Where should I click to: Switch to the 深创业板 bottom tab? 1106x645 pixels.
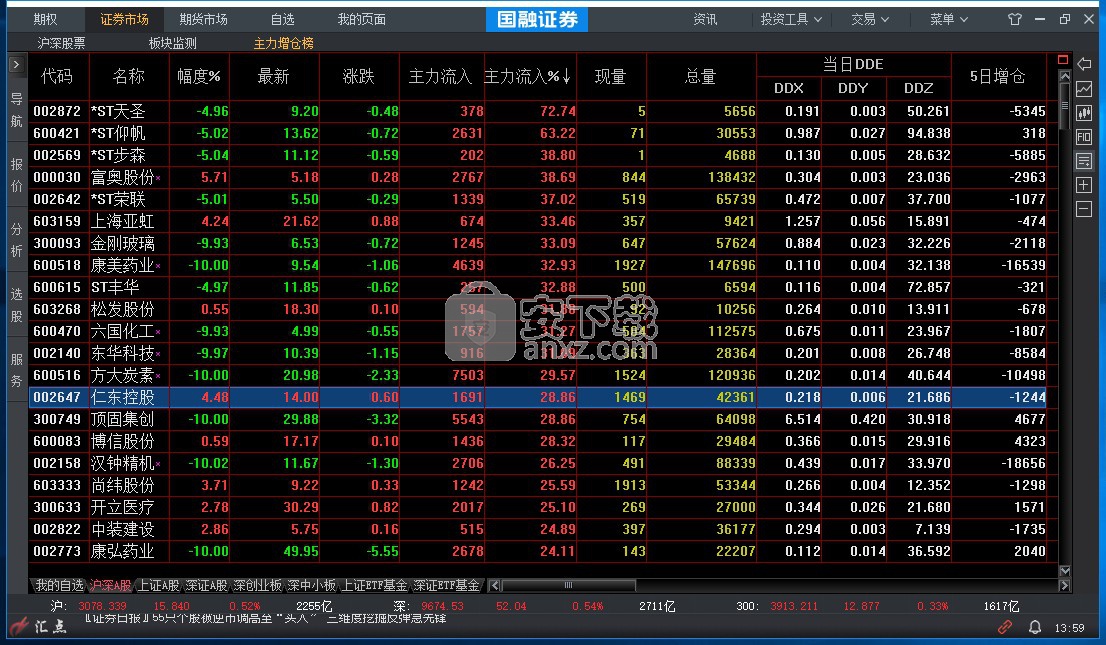point(257,585)
